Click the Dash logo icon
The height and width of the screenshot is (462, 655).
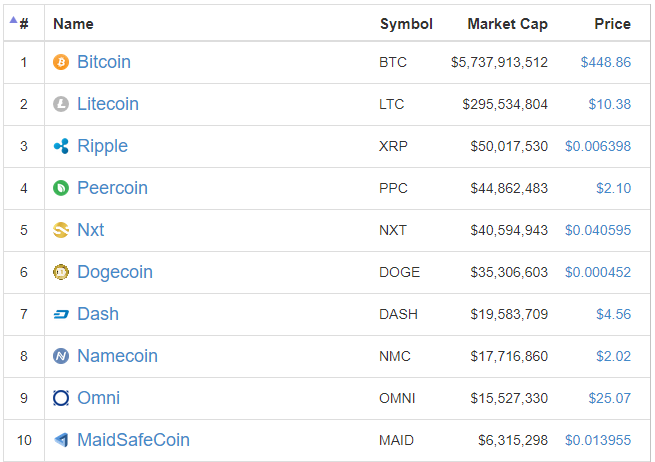(61, 314)
